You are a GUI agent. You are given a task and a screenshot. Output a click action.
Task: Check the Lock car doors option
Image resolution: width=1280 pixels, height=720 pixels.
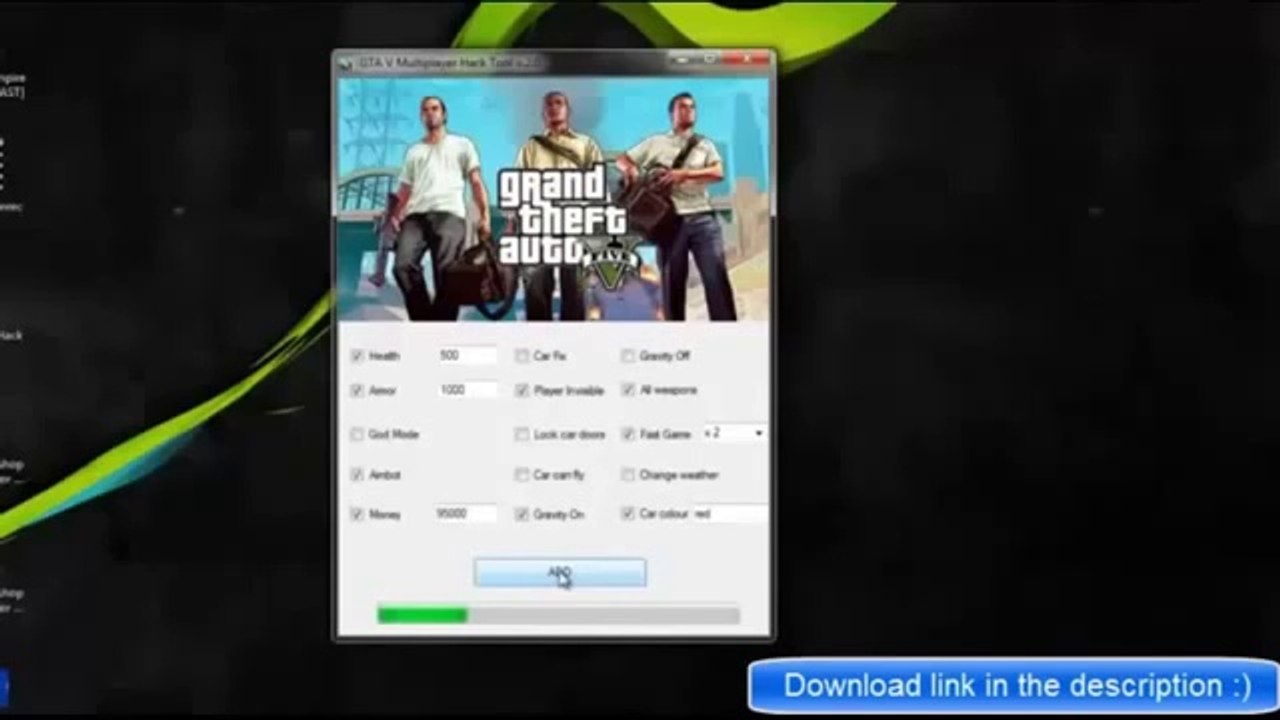coord(522,434)
